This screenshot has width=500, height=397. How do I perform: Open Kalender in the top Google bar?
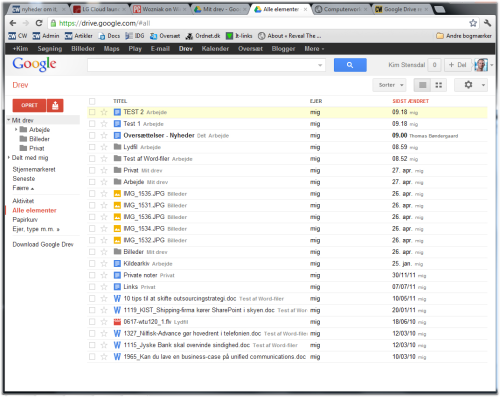point(215,49)
